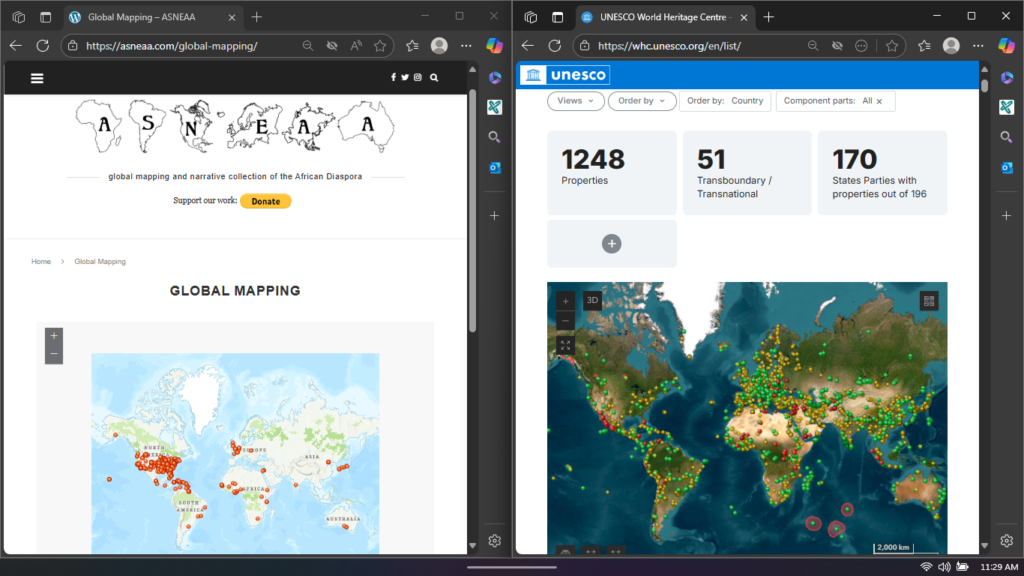Image resolution: width=1024 pixels, height=576 pixels.
Task: Zoom out on the UNESCO map
Action: tap(565, 321)
